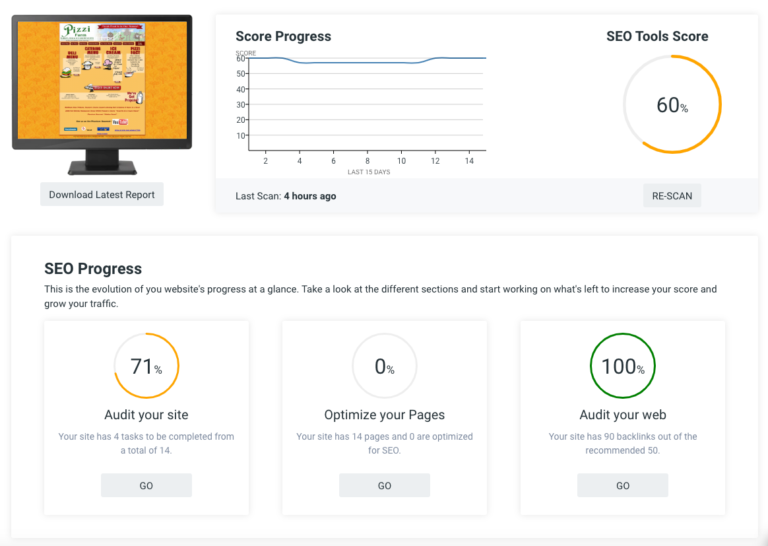
Task: Open the website preview on the monitor
Action: (102, 80)
